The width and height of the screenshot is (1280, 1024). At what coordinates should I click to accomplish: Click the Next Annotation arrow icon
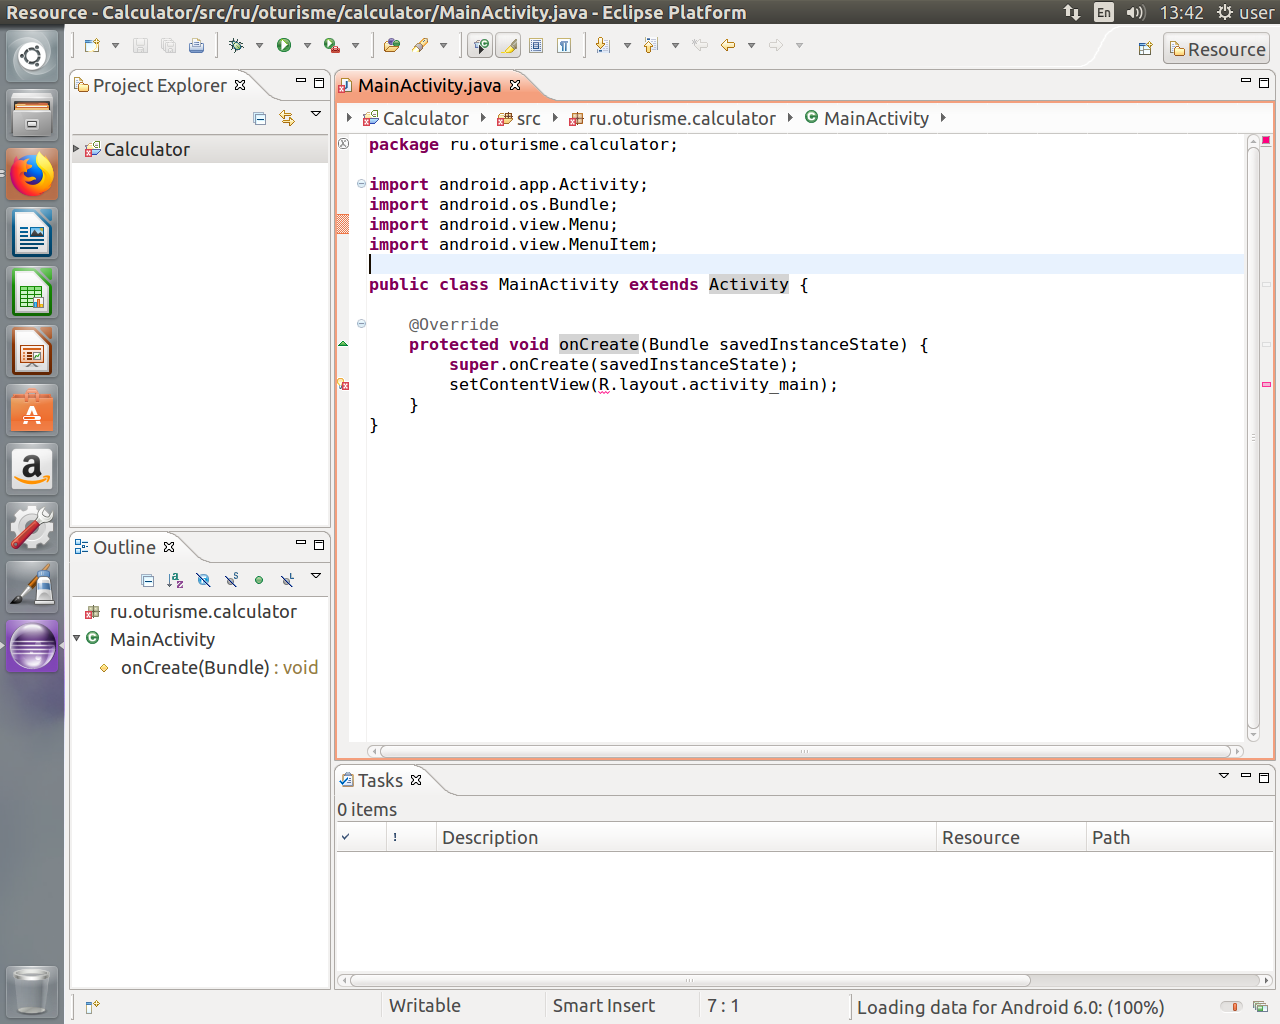coord(602,45)
